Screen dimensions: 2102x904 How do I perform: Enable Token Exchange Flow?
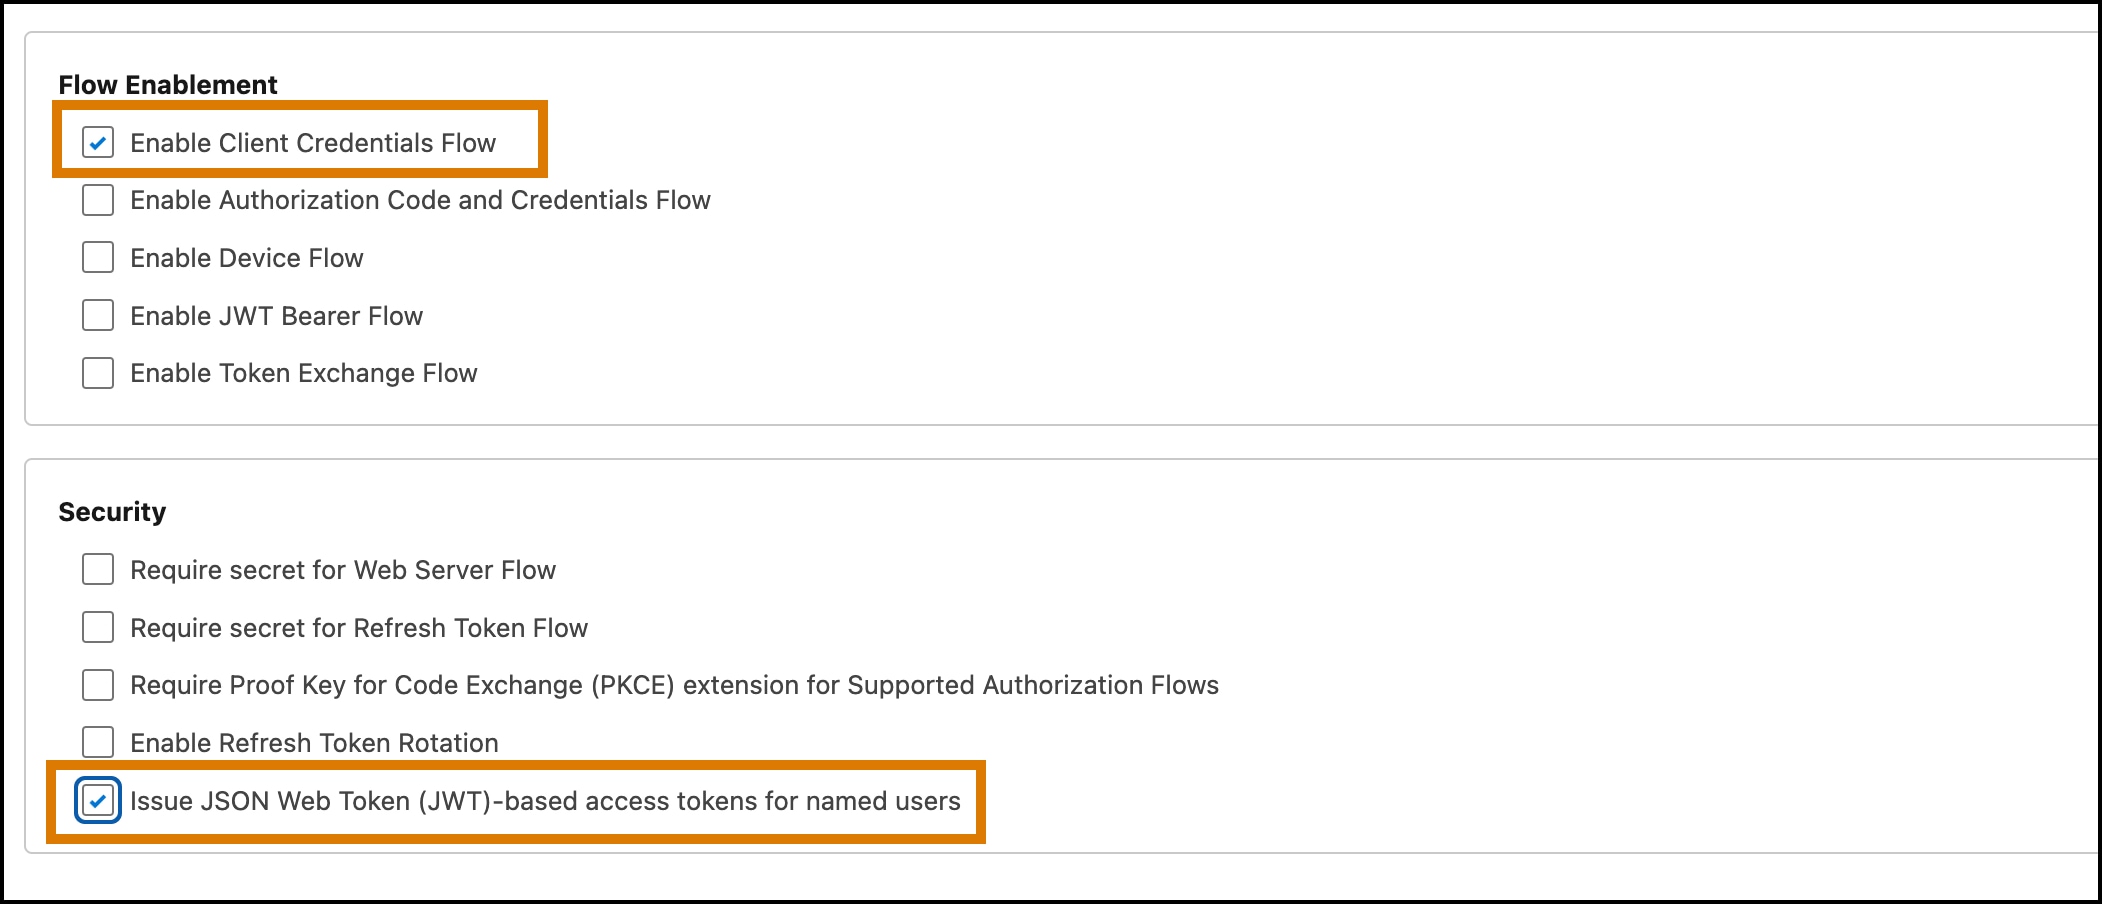tap(97, 373)
